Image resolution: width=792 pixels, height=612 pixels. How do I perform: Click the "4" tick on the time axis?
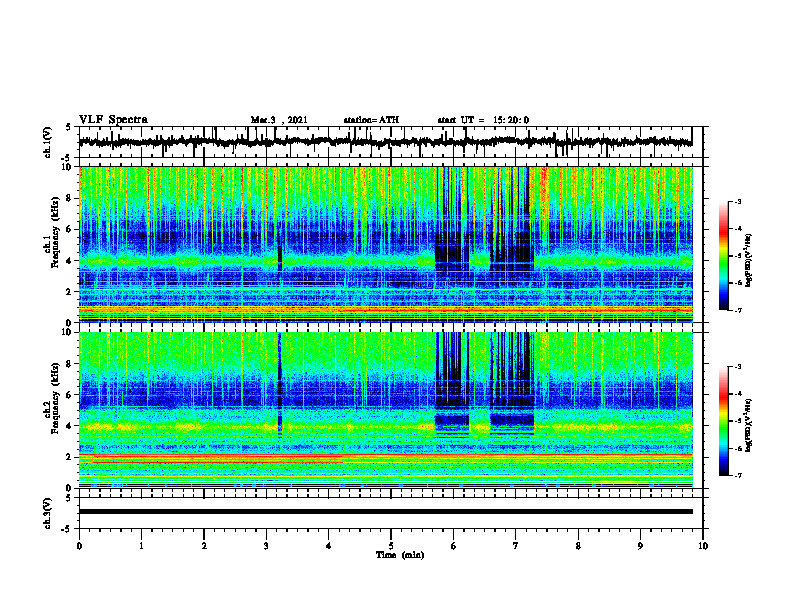click(329, 546)
